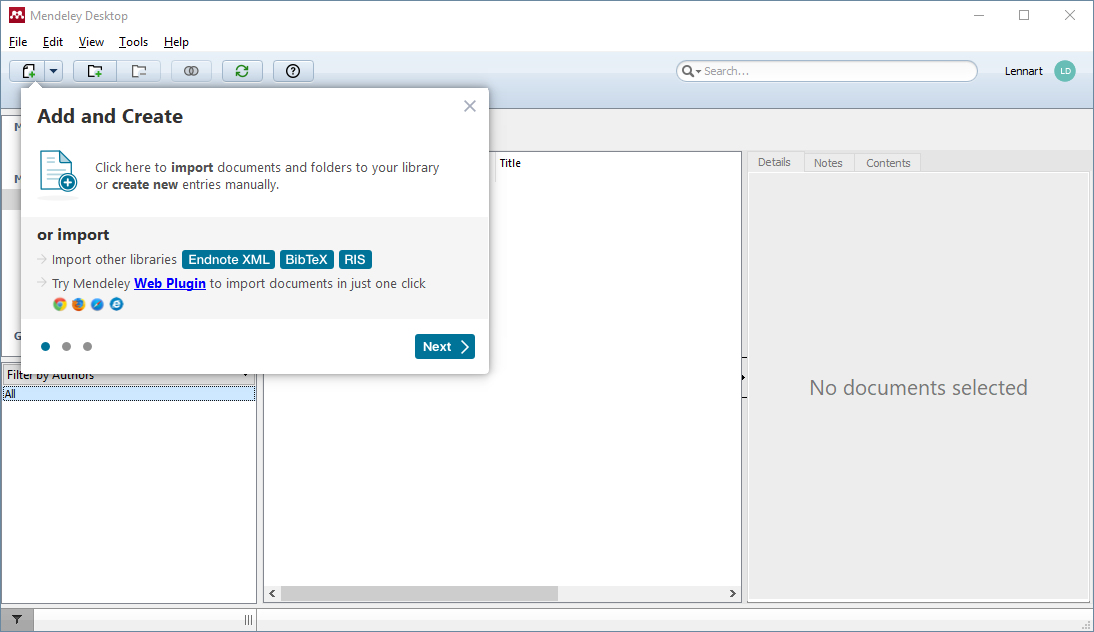Click the horizontal scrollbar right arrow
The height and width of the screenshot is (632, 1094).
733,594
